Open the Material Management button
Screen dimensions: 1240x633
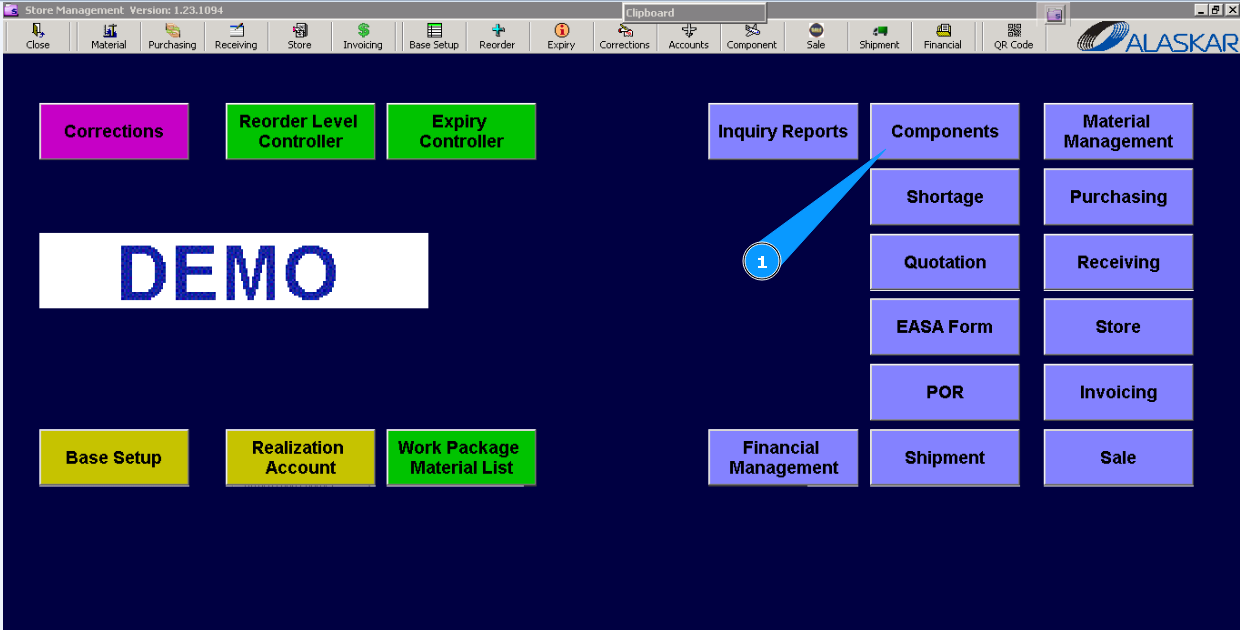click(1118, 131)
